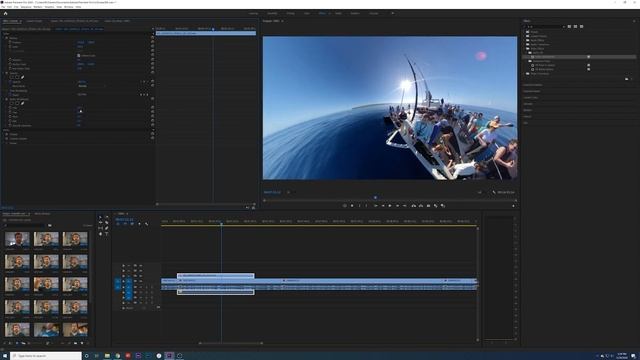Click the Effect Controls mini-timeline playhead

[213, 29]
